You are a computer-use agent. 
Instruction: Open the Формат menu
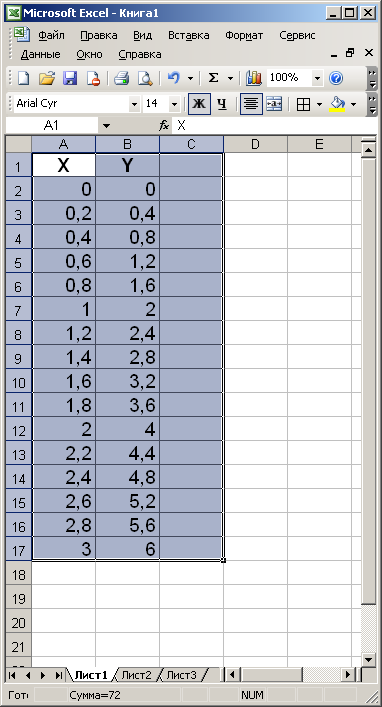pos(244,35)
